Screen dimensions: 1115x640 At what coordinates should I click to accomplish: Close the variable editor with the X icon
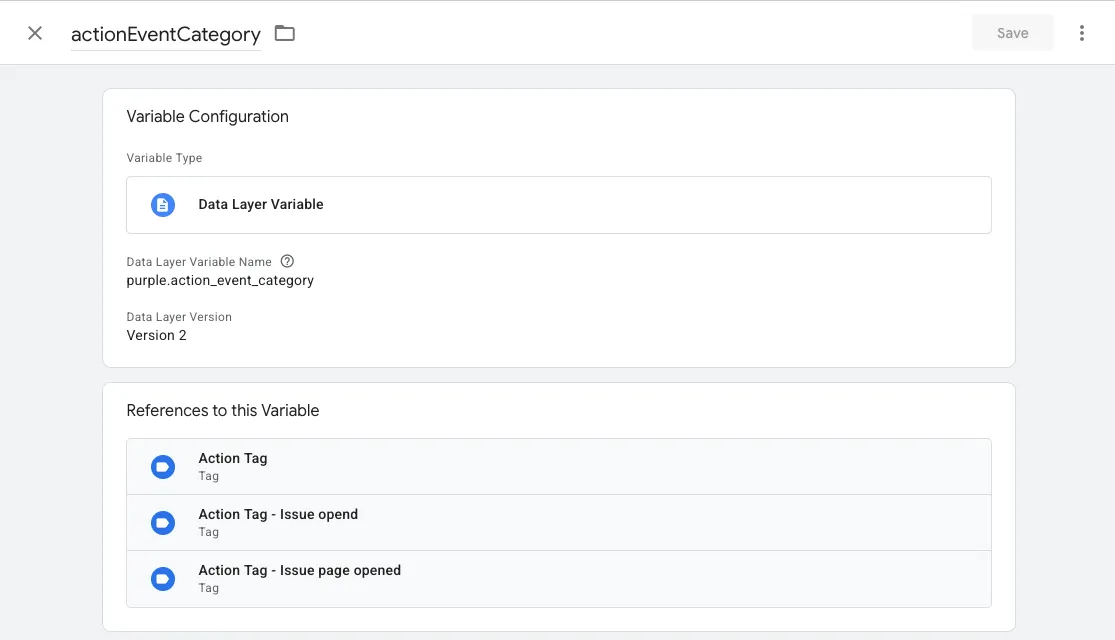35,33
